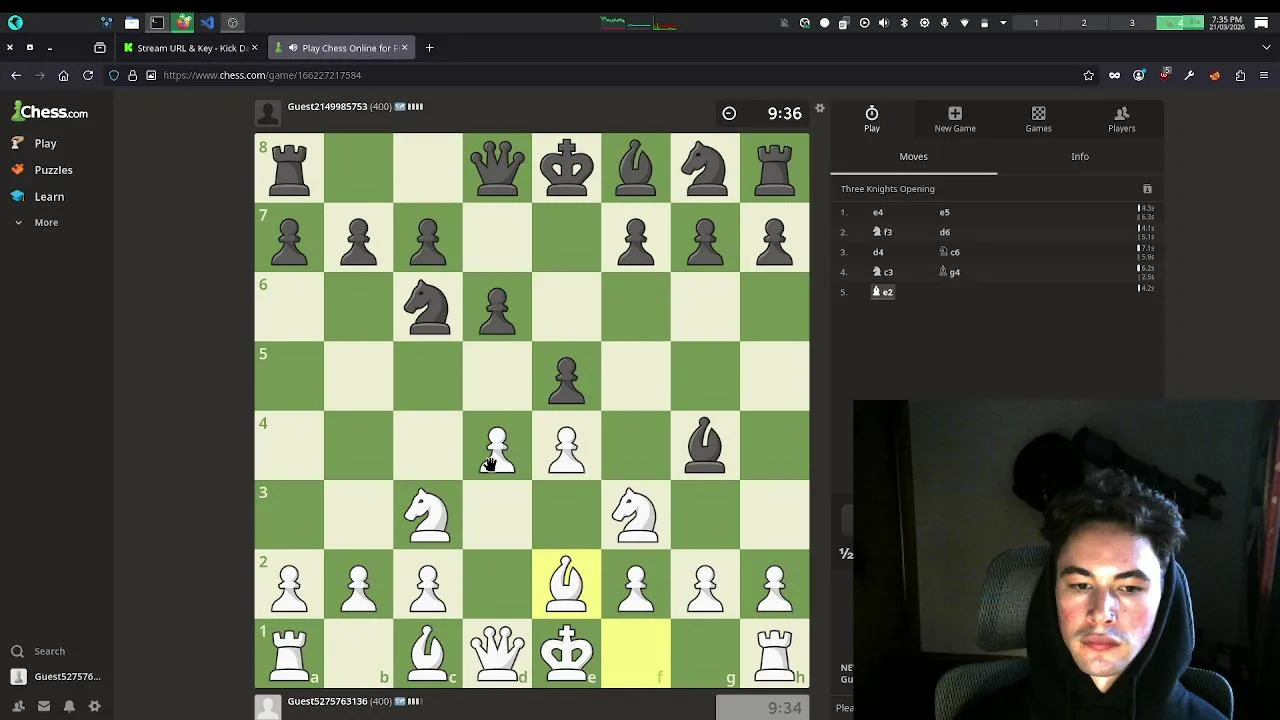This screenshot has width=1280, height=720.
Task: Select move 2 knight f3 in the move list
Action: [x=882, y=232]
